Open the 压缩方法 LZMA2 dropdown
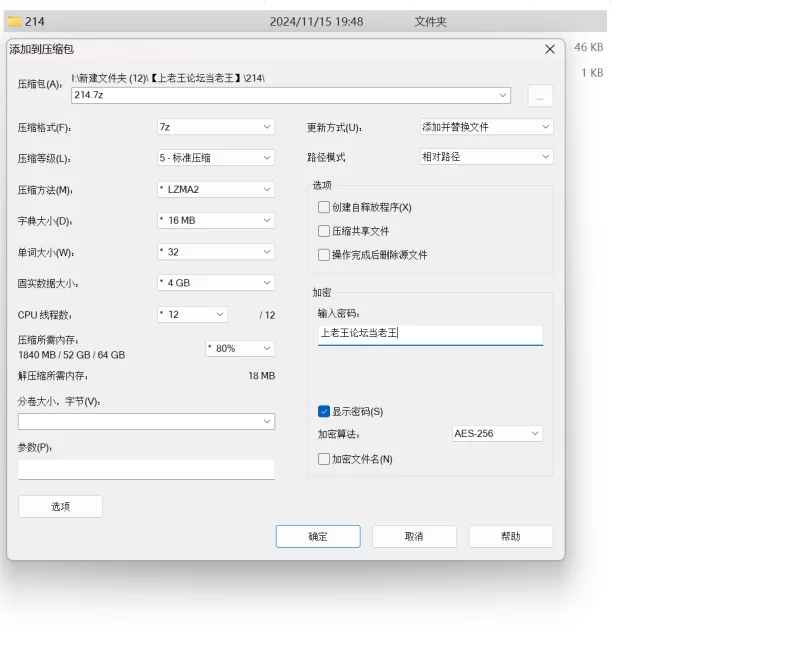800x656 pixels. (216, 190)
